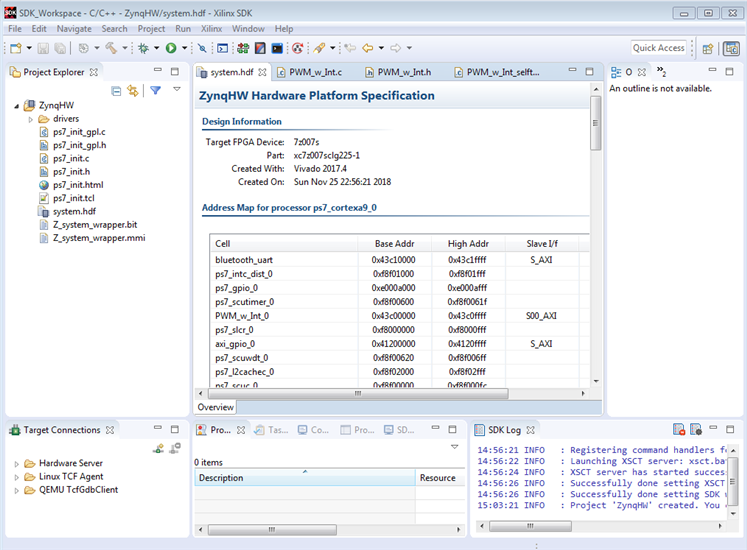The width and height of the screenshot is (747, 550).
Task: Show hidden Outline panel tabs chevron
Action: (661, 71)
